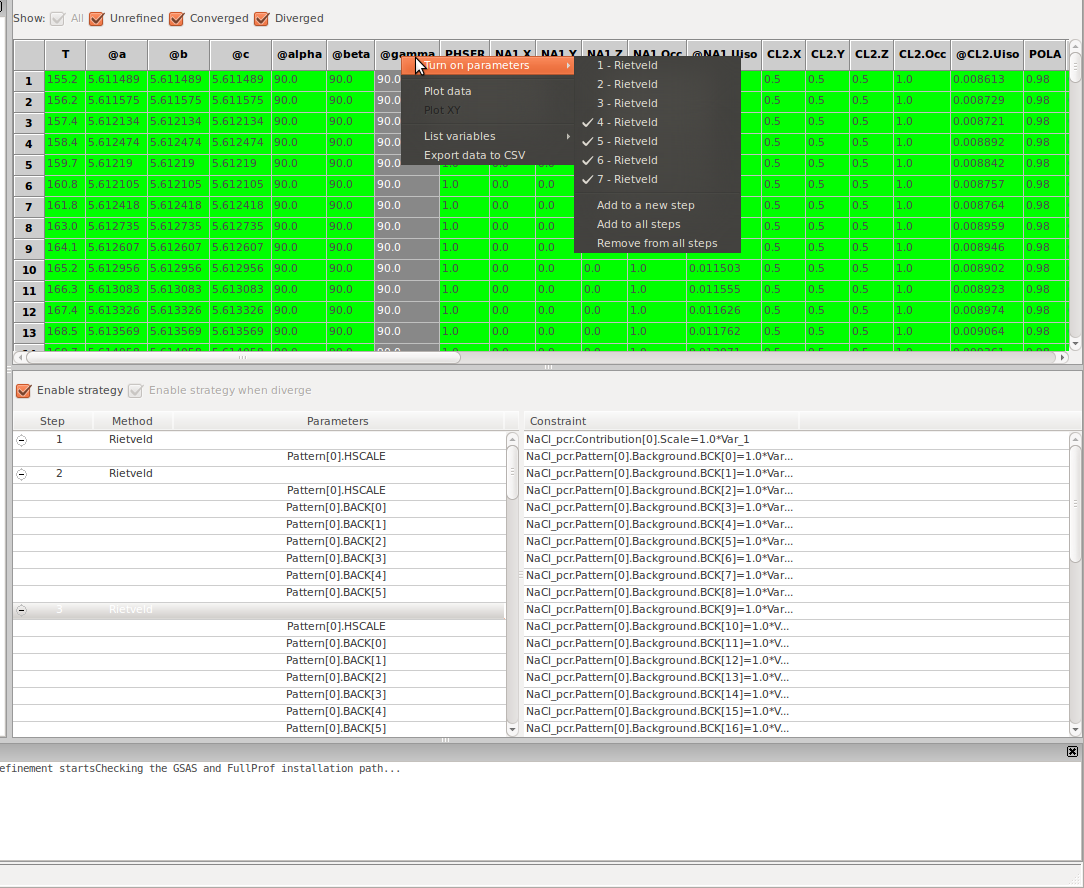The width and height of the screenshot is (1084, 888).
Task: Click strategy list scrollbar down arrow
Action: click(512, 729)
